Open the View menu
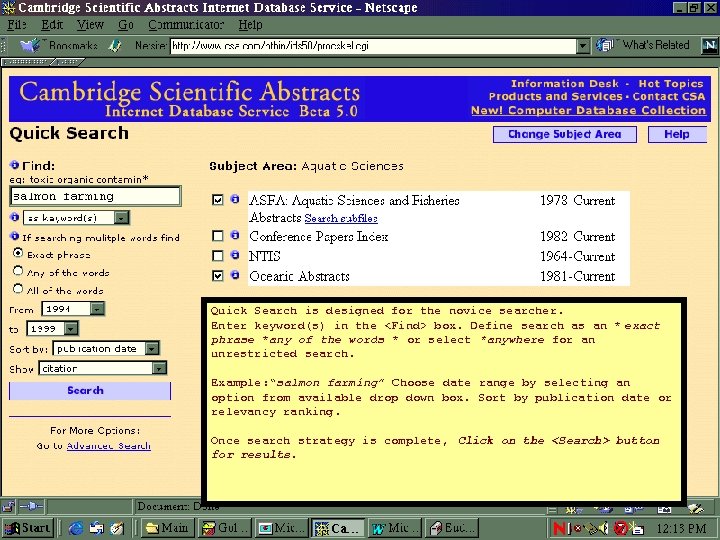 (90, 25)
